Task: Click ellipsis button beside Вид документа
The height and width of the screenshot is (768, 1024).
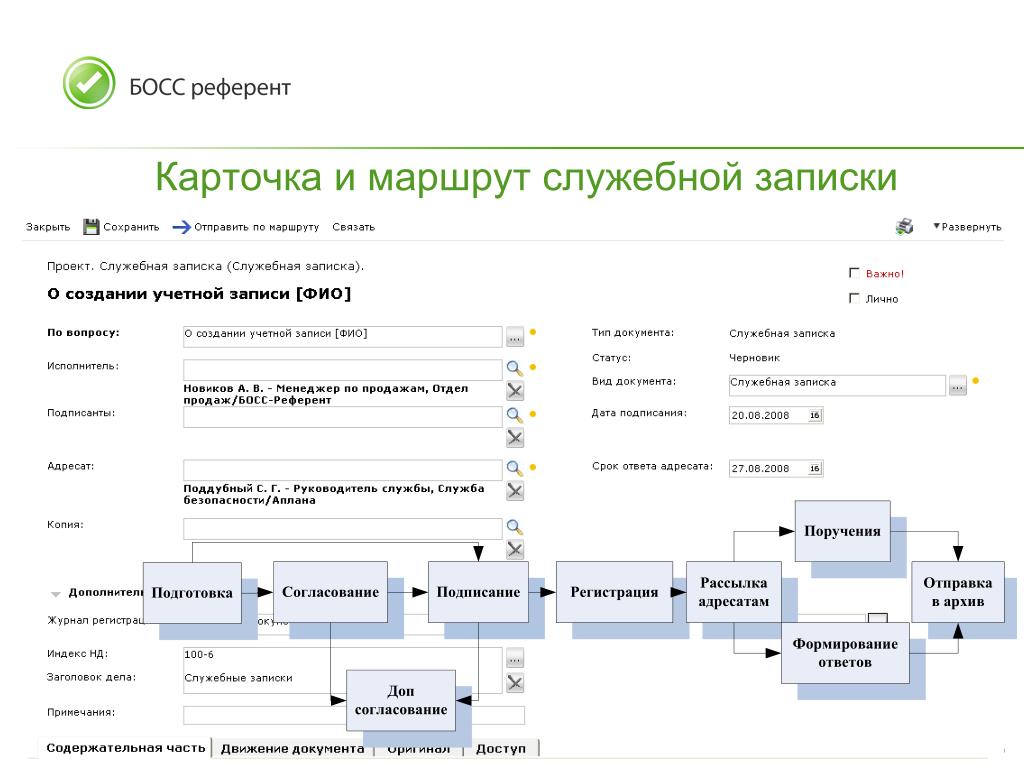Action: point(957,385)
